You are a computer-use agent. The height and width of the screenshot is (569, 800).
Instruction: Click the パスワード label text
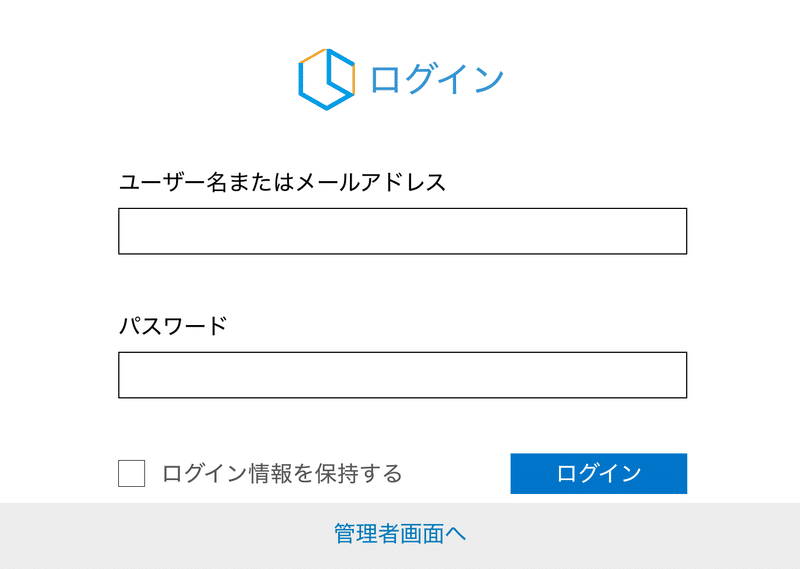(173, 326)
